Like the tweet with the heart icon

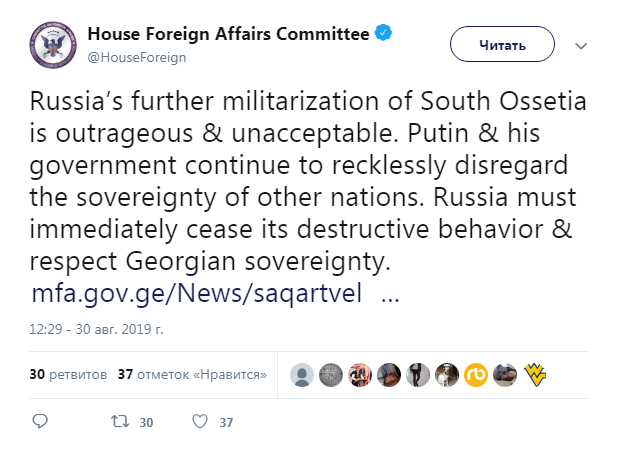tap(198, 422)
